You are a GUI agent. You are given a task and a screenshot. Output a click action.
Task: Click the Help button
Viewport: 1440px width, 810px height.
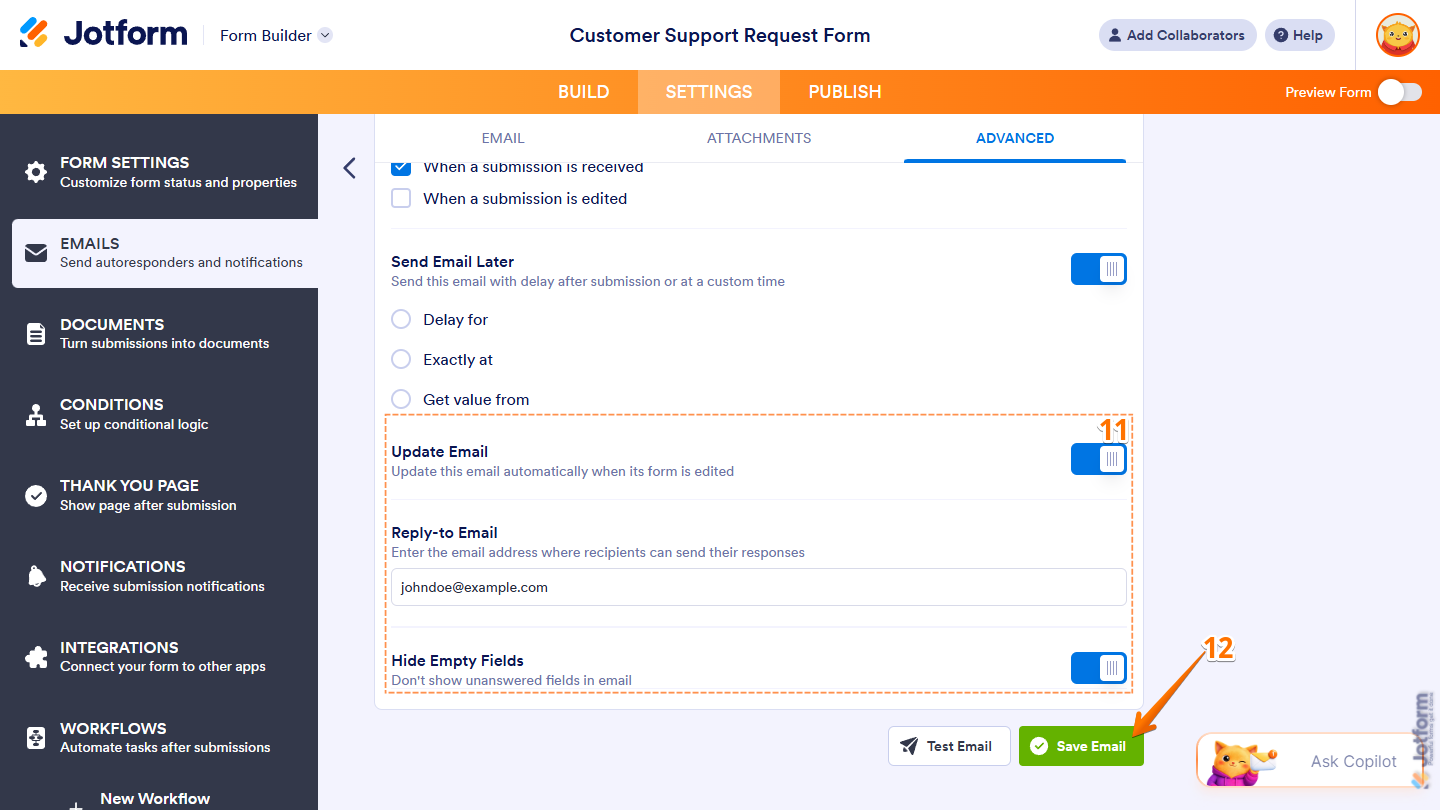(x=1299, y=35)
